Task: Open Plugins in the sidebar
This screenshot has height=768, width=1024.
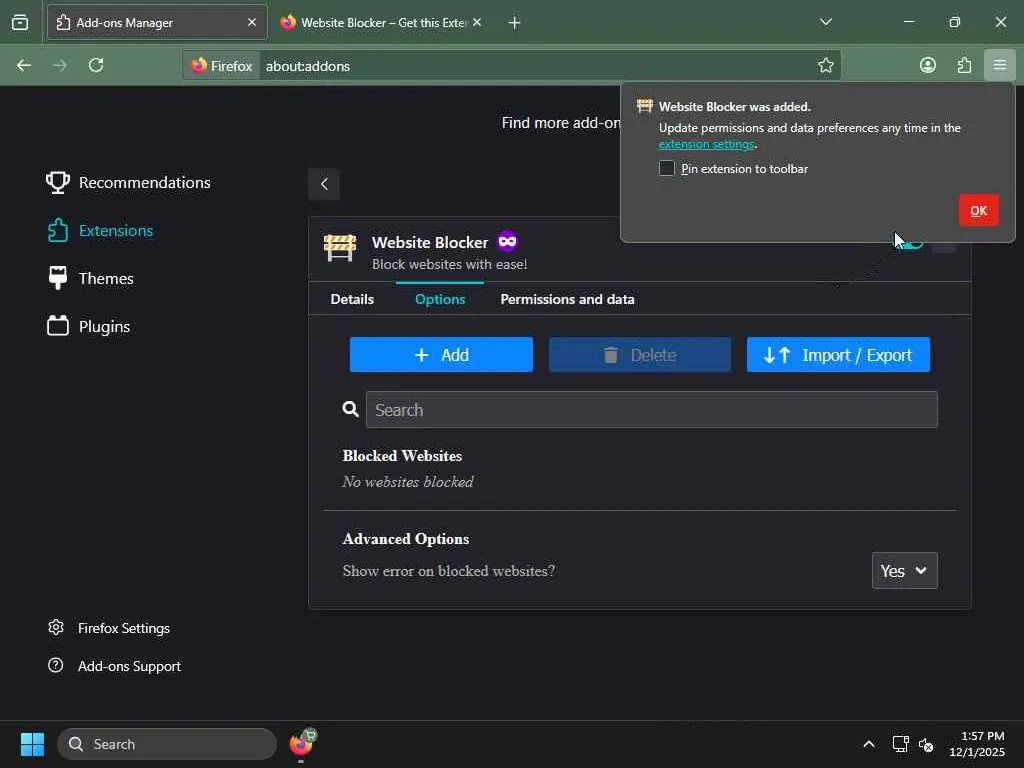Action: (88, 327)
